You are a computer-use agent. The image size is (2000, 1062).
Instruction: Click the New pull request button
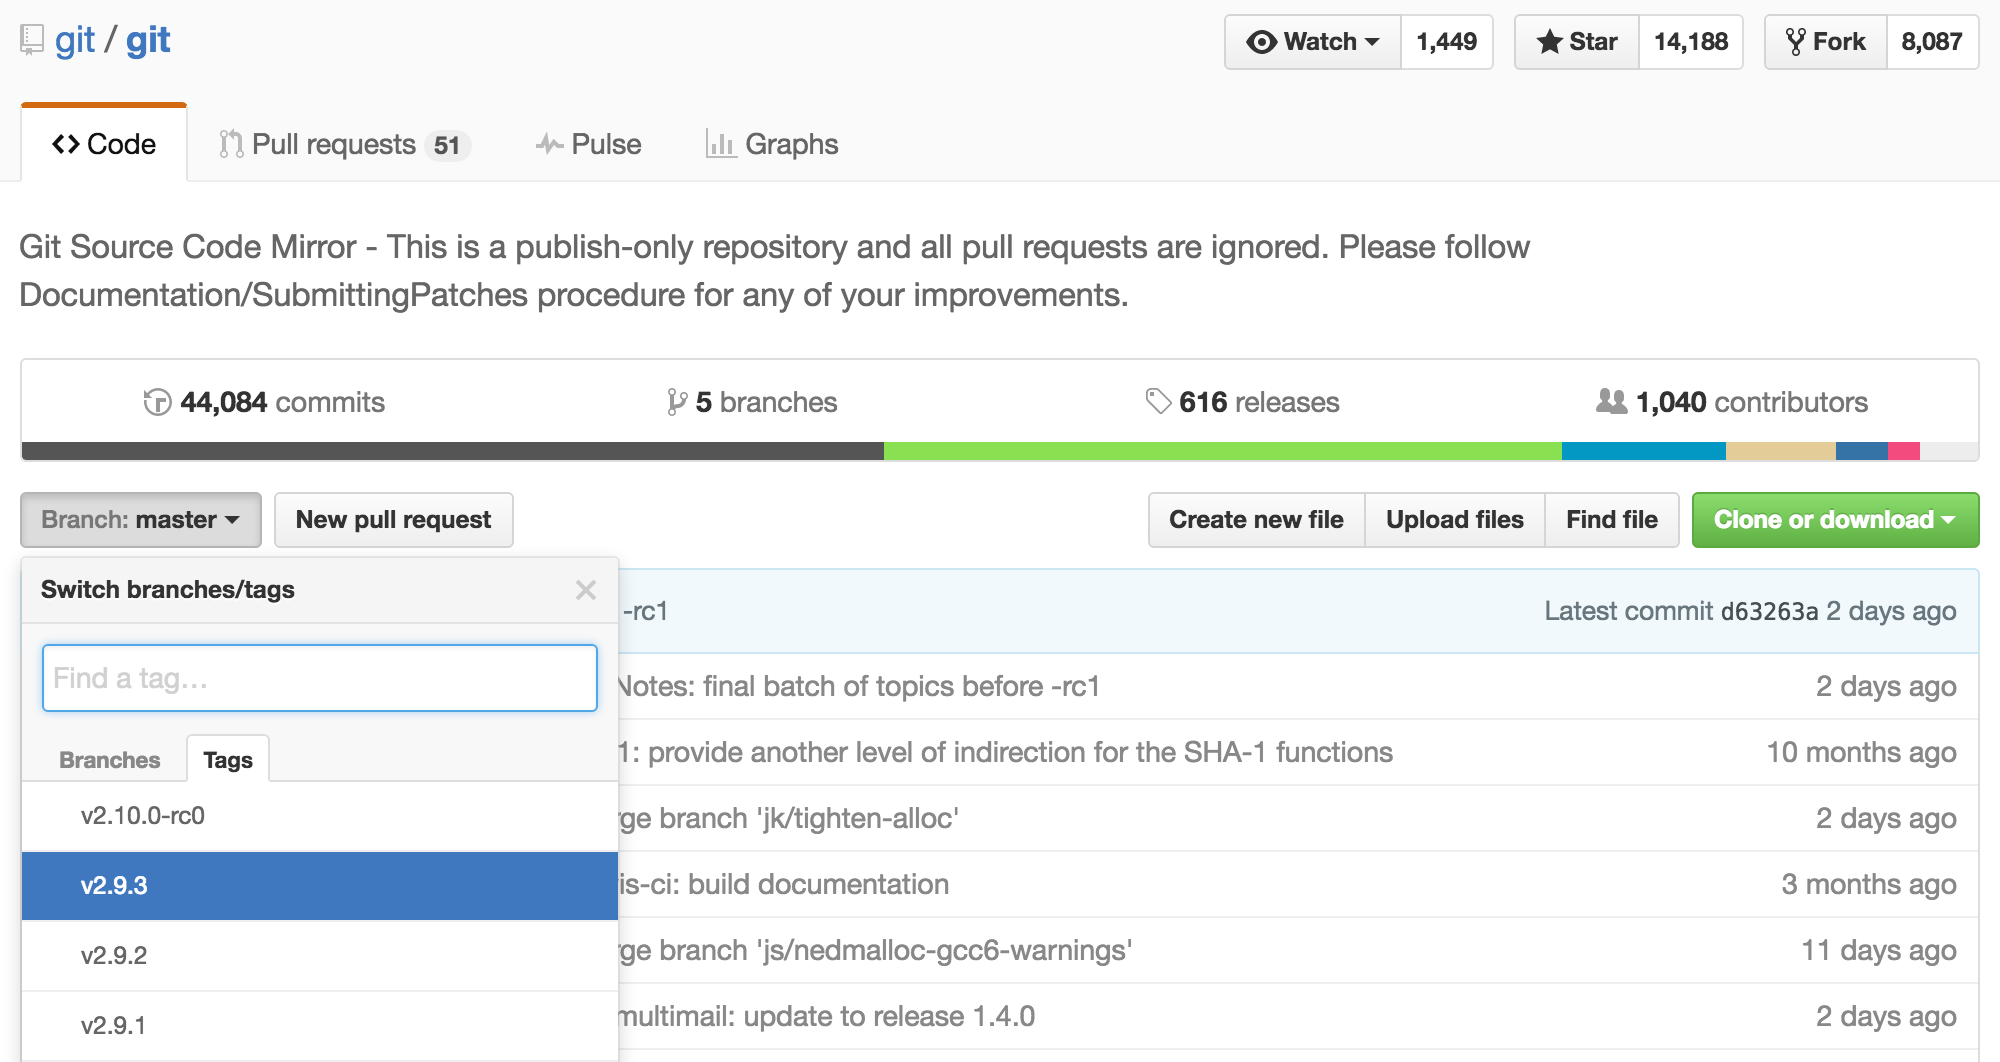393,519
